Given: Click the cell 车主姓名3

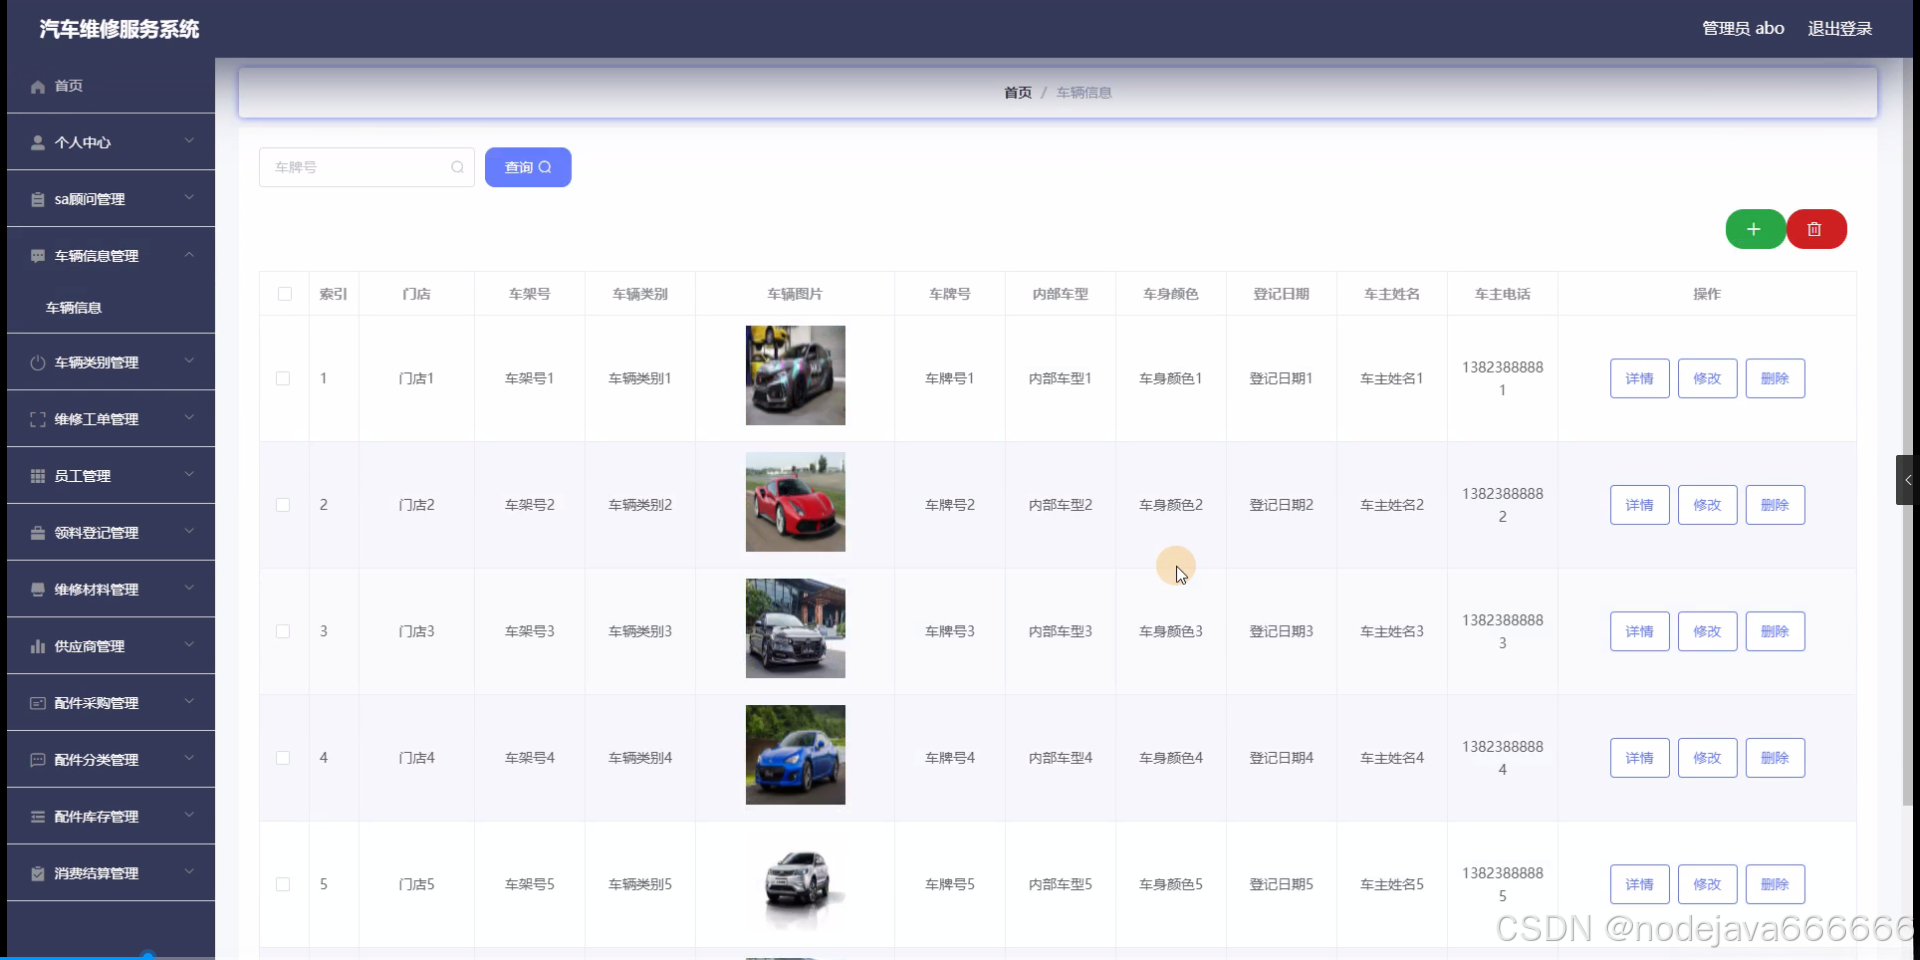Looking at the screenshot, I should 1392,632.
